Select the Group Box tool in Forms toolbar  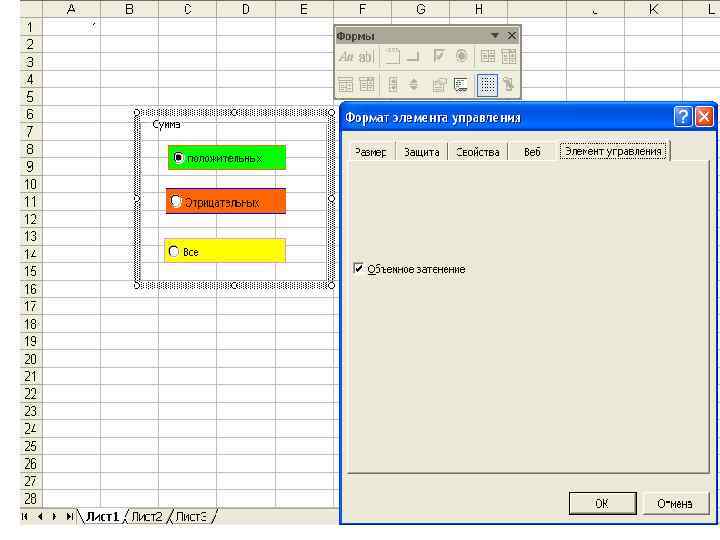[x=393, y=57]
